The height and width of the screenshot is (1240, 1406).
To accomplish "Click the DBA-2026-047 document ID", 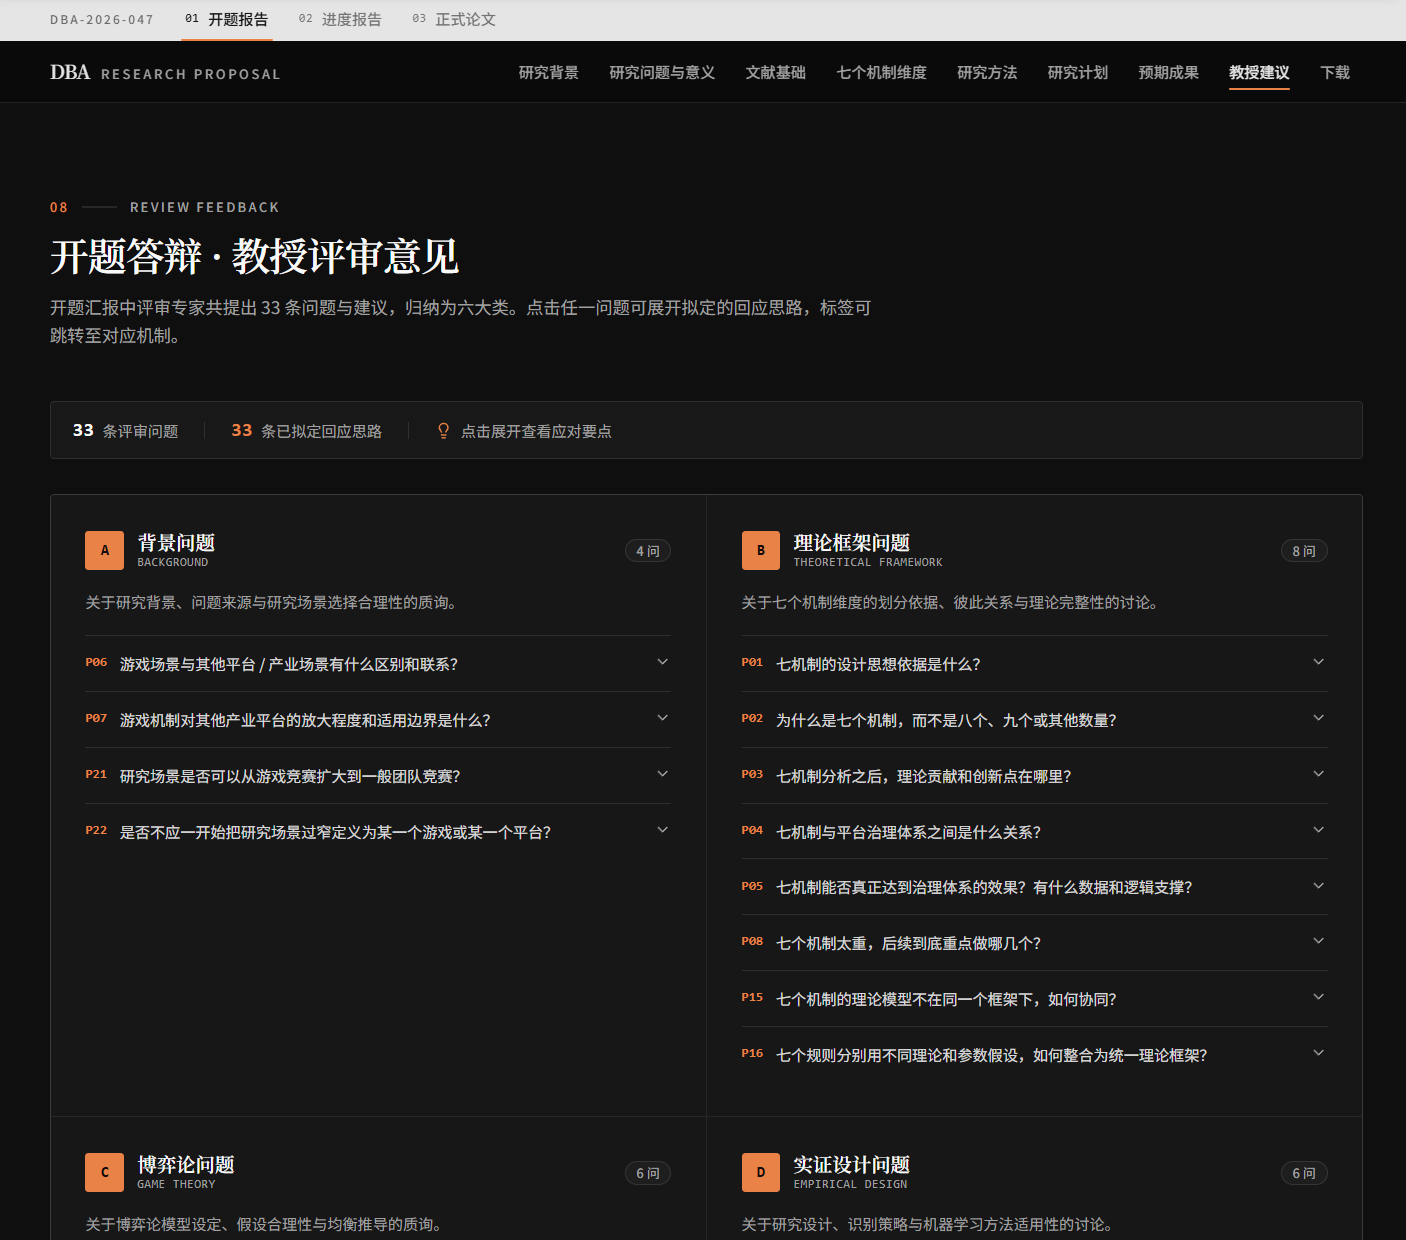I will coord(102,20).
